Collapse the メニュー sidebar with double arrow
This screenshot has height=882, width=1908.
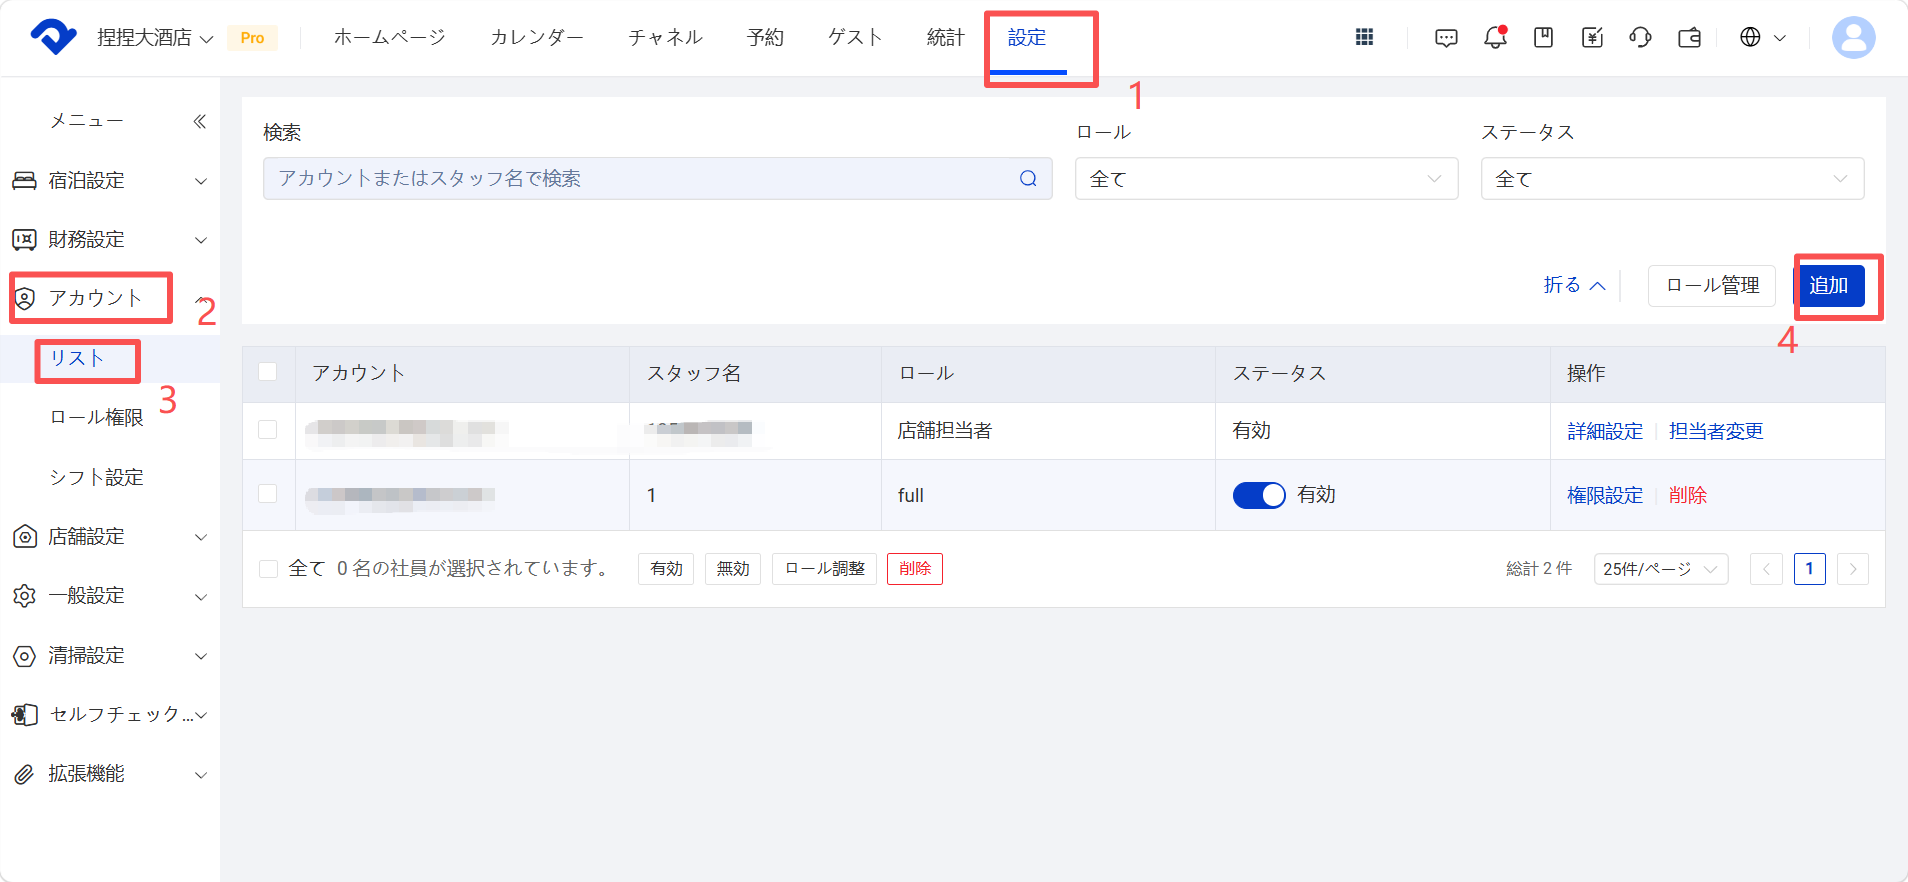(199, 121)
